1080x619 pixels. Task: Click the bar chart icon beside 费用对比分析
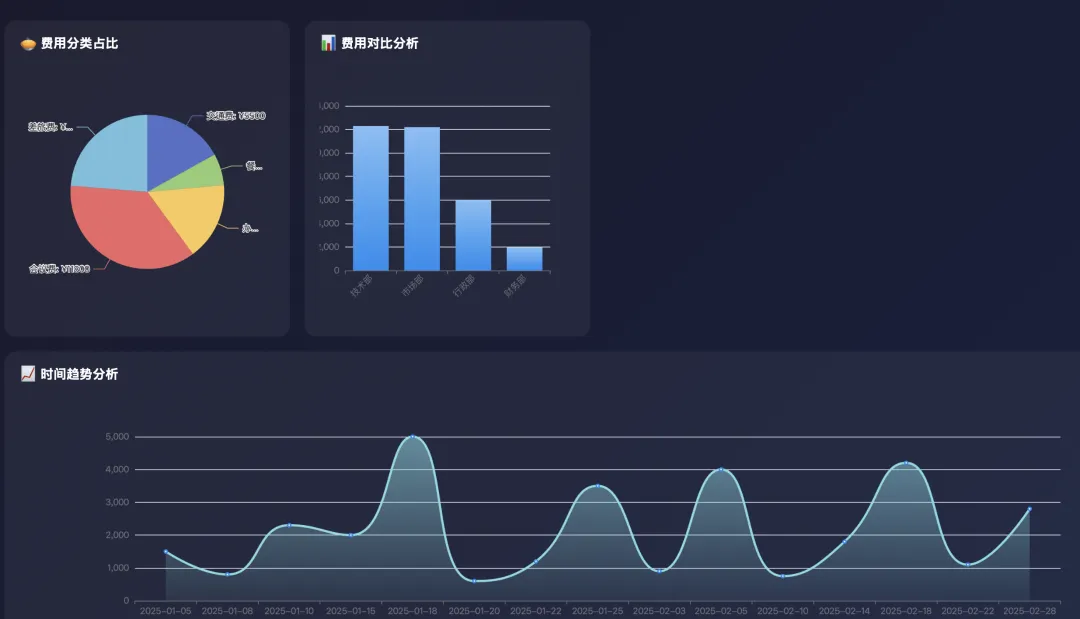329,43
